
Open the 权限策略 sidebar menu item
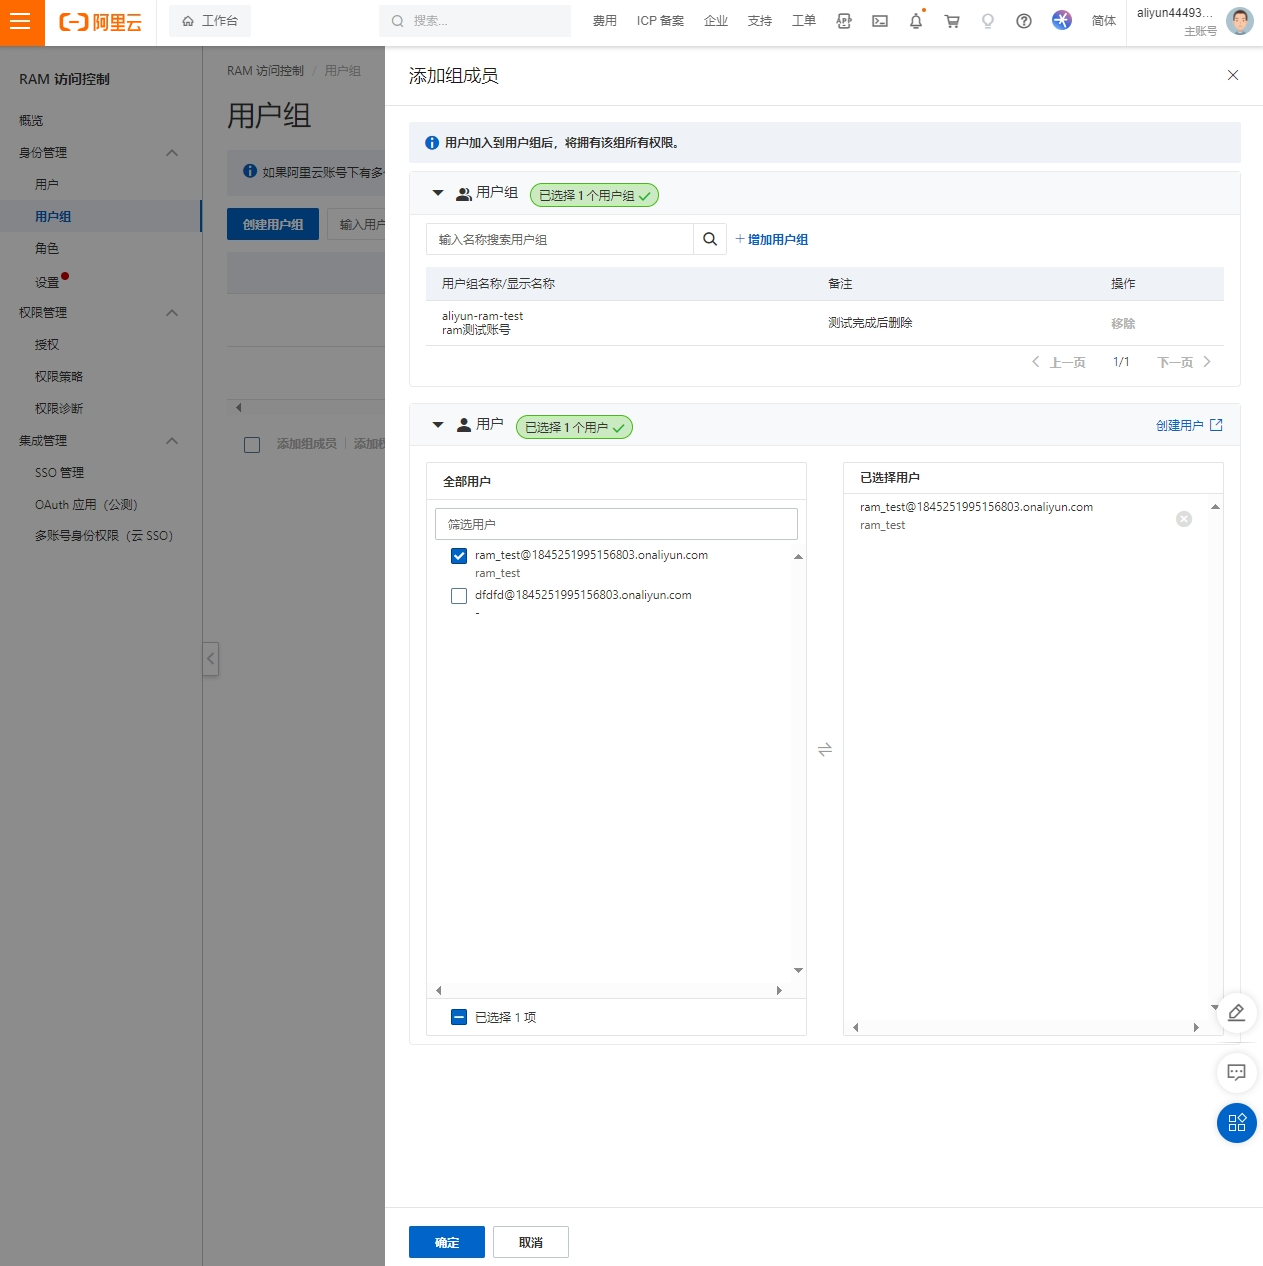(x=59, y=377)
